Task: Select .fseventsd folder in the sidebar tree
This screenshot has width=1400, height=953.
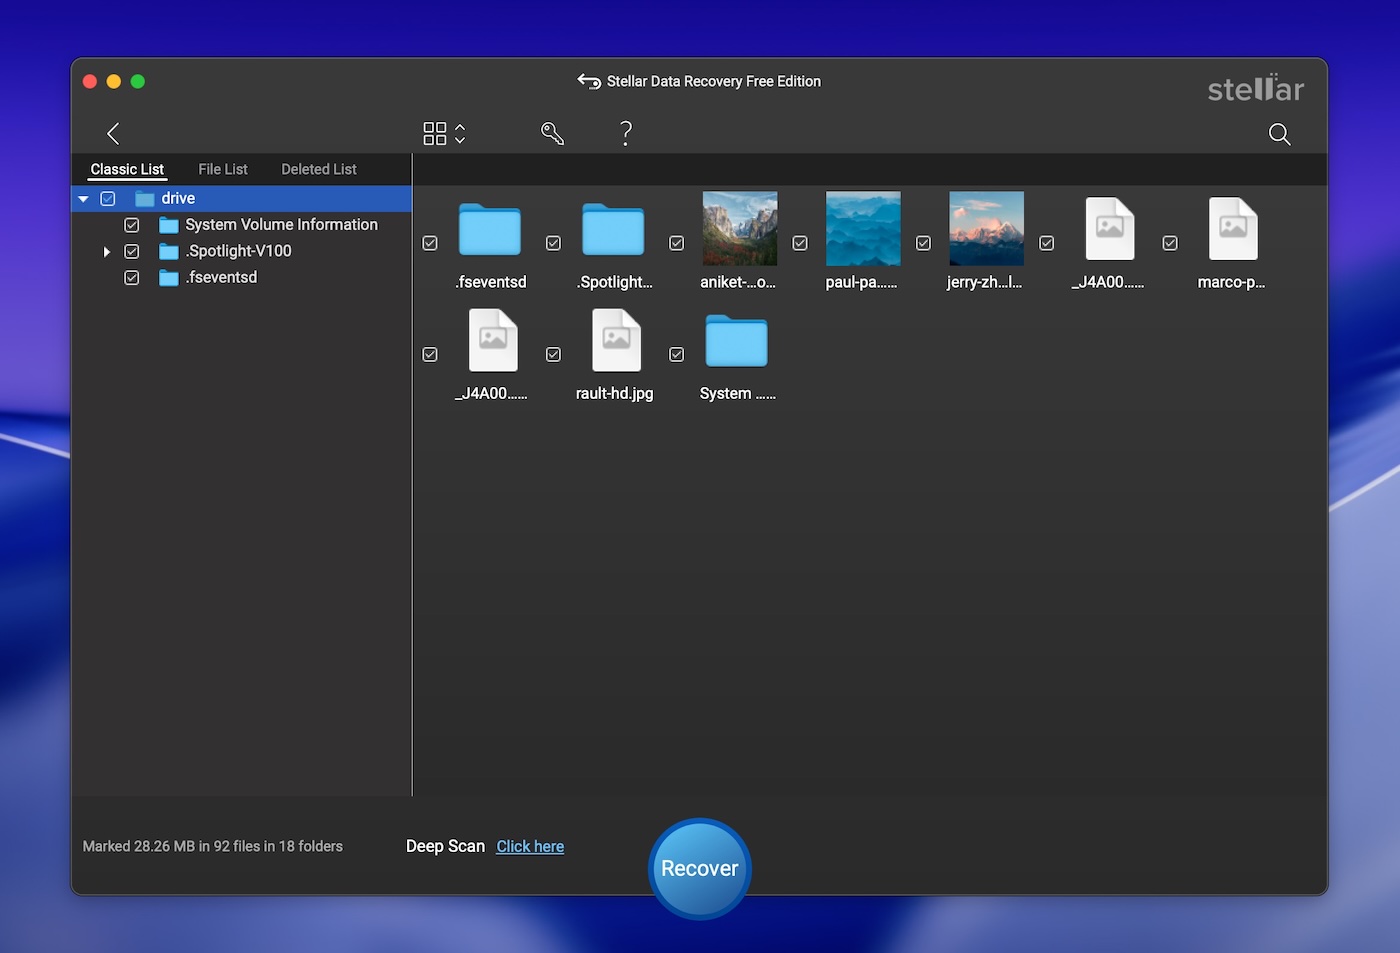Action: pyautogui.click(x=221, y=278)
